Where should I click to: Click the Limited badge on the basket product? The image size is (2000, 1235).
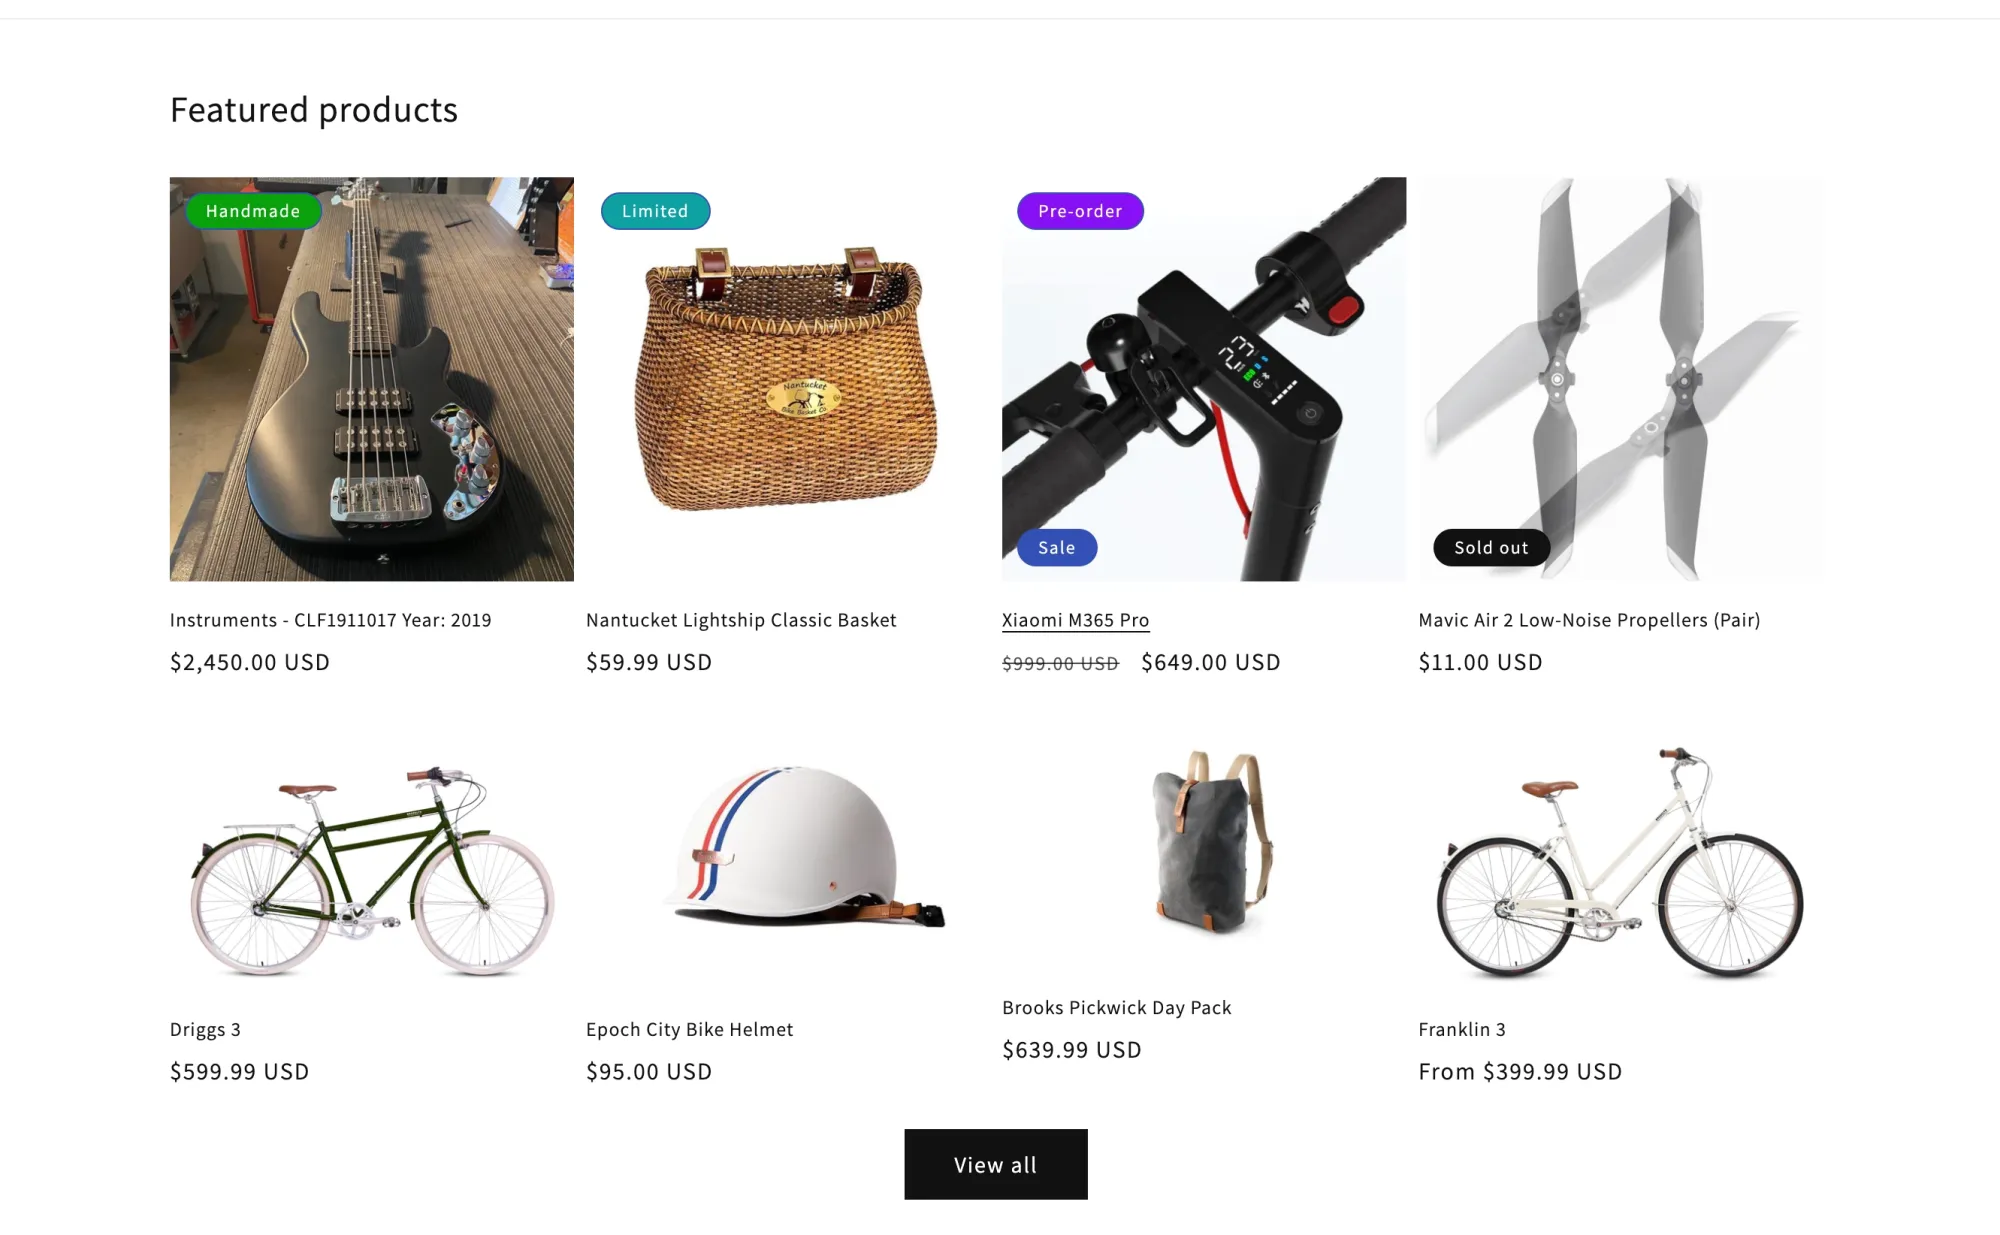pyautogui.click(x=655, y=211)
